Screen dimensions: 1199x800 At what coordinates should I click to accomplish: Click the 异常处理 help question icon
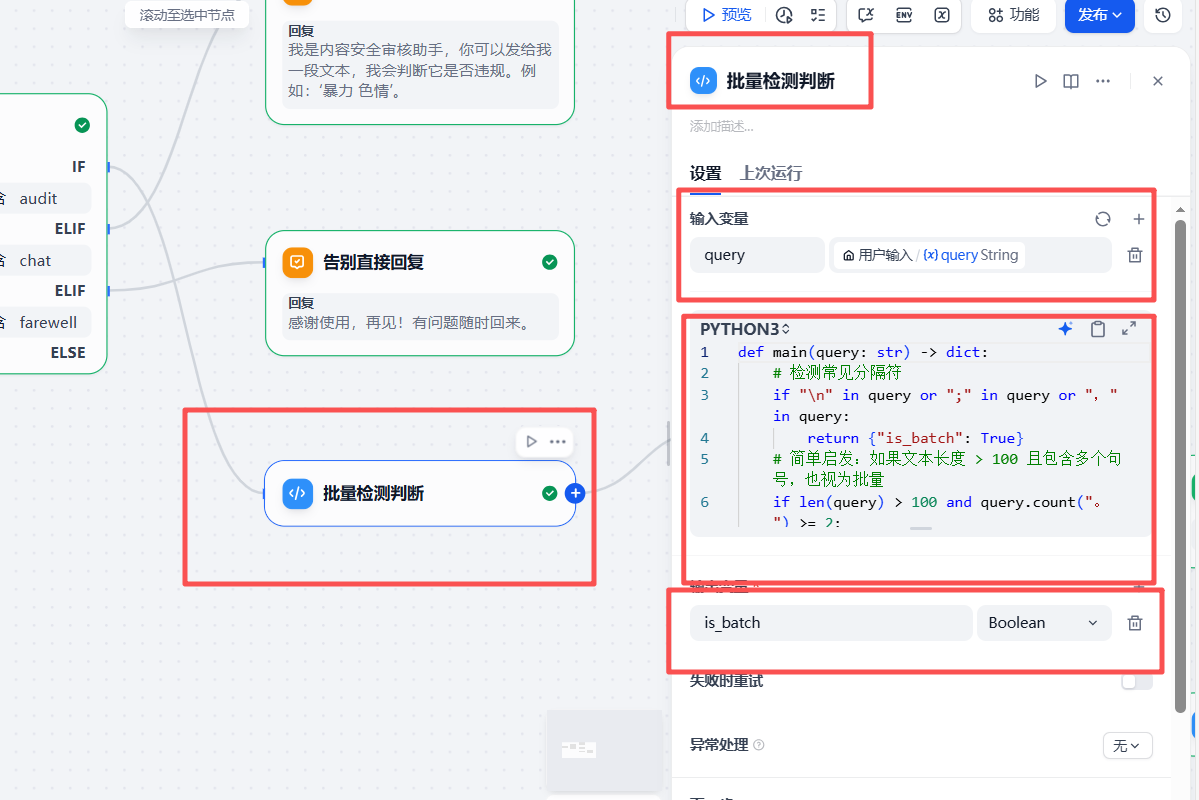(759, 745)
